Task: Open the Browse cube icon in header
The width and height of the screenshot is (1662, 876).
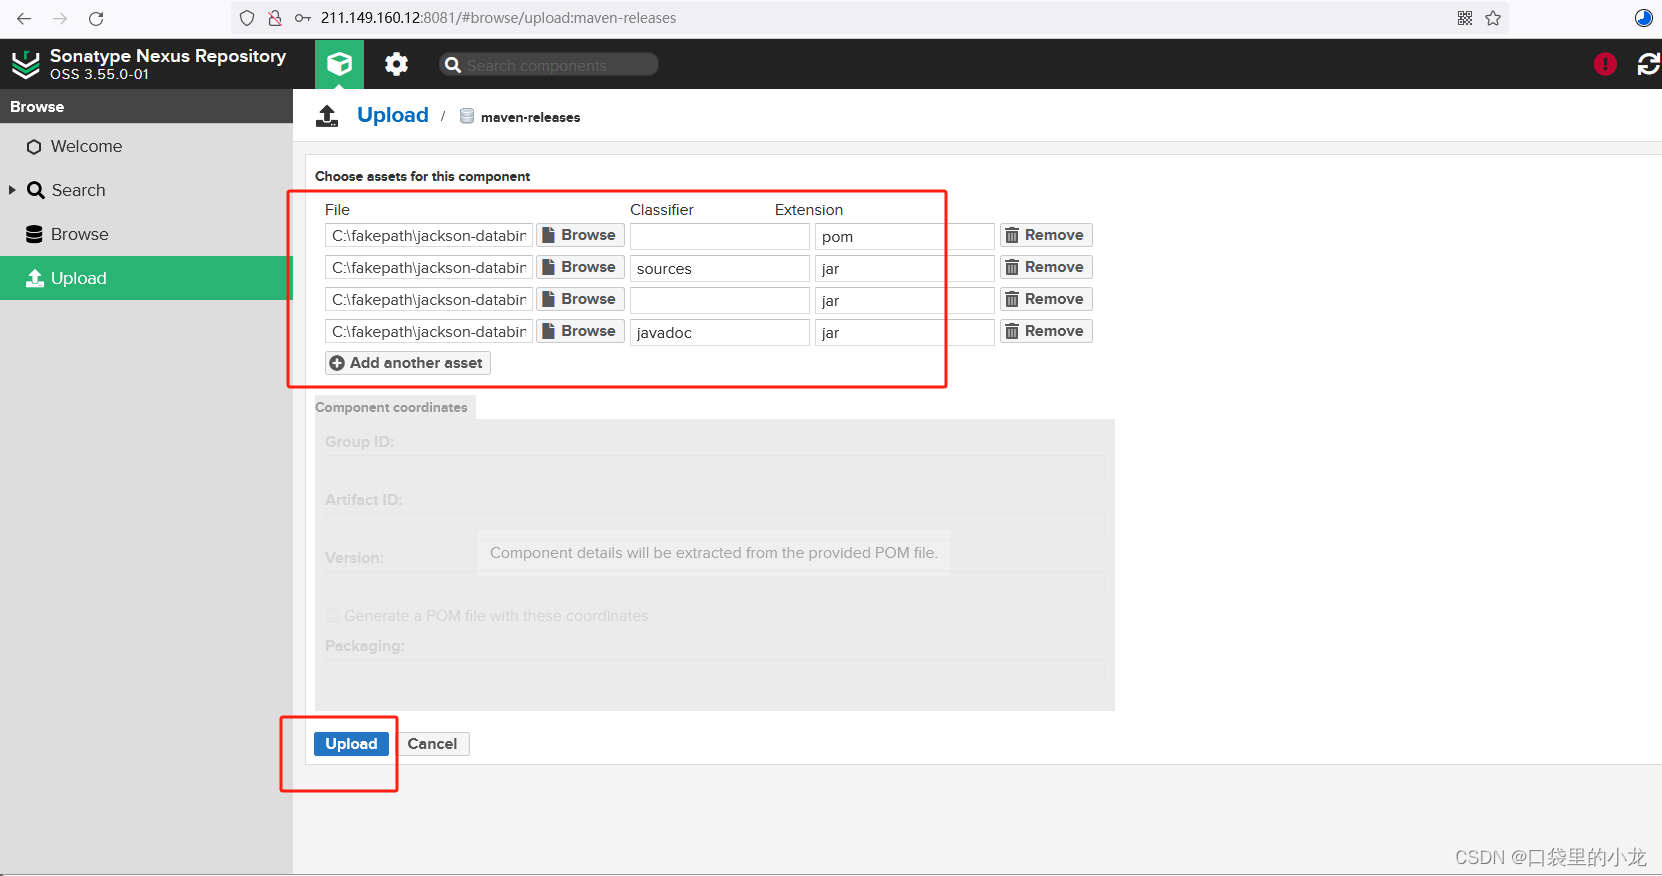Action: click(x=339, y=64)
